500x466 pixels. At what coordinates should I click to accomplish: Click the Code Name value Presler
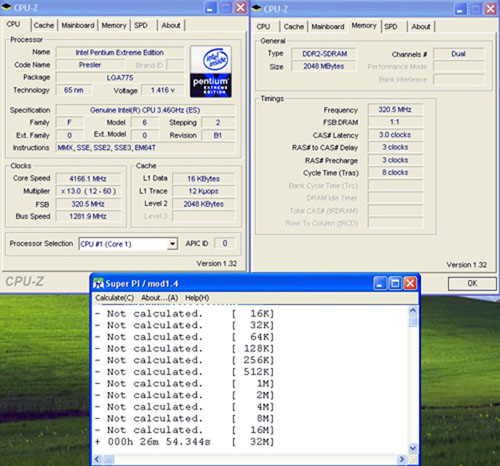coord(90,65)
